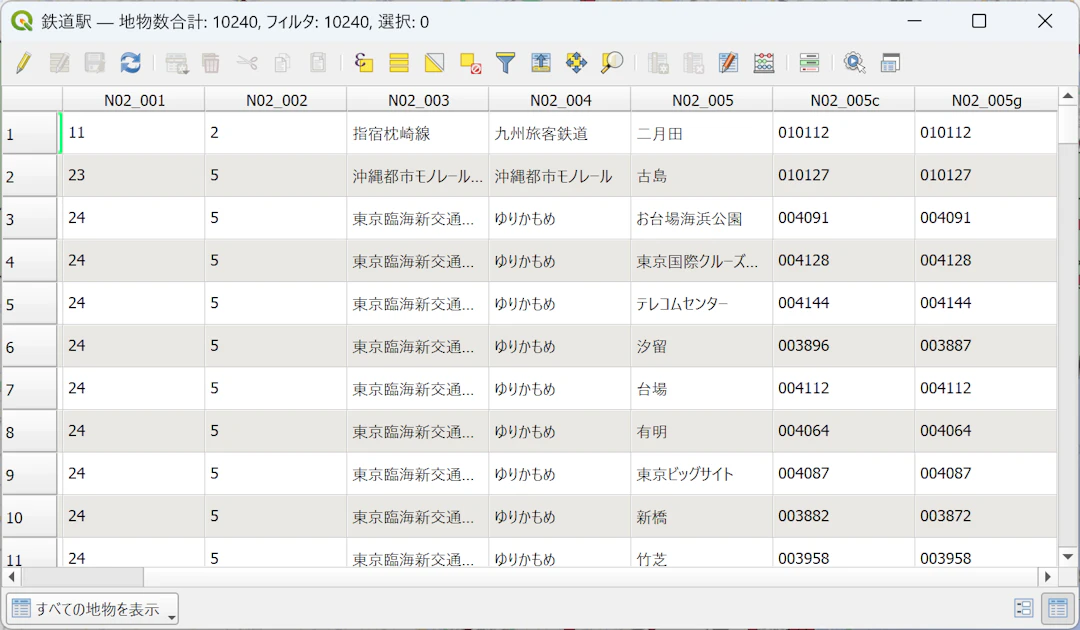Click the cell 二月田
1080x630 pixels.
coord(701,133)
